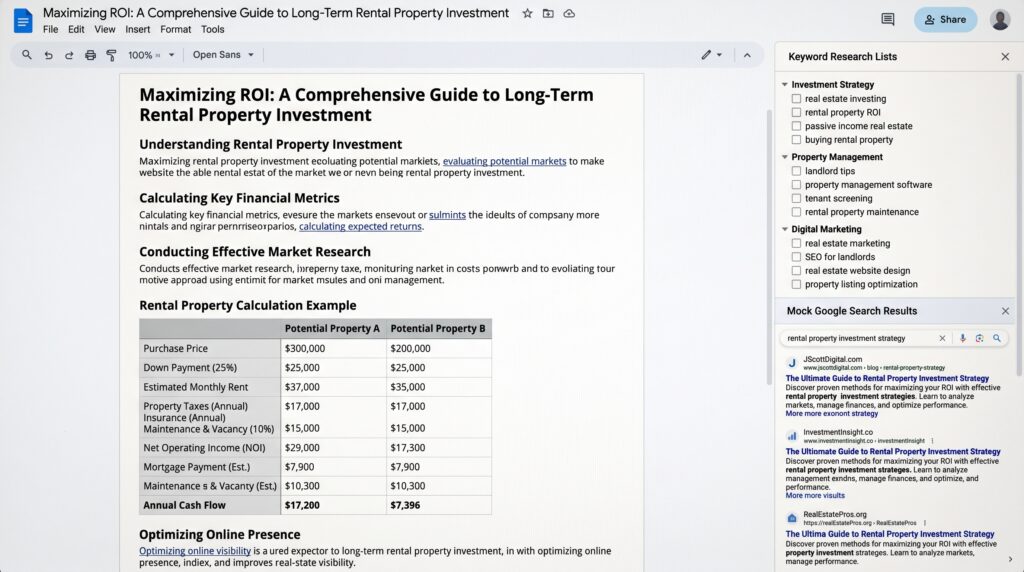
Task: Check the cloud save status icon
Action: coord(569,14)
